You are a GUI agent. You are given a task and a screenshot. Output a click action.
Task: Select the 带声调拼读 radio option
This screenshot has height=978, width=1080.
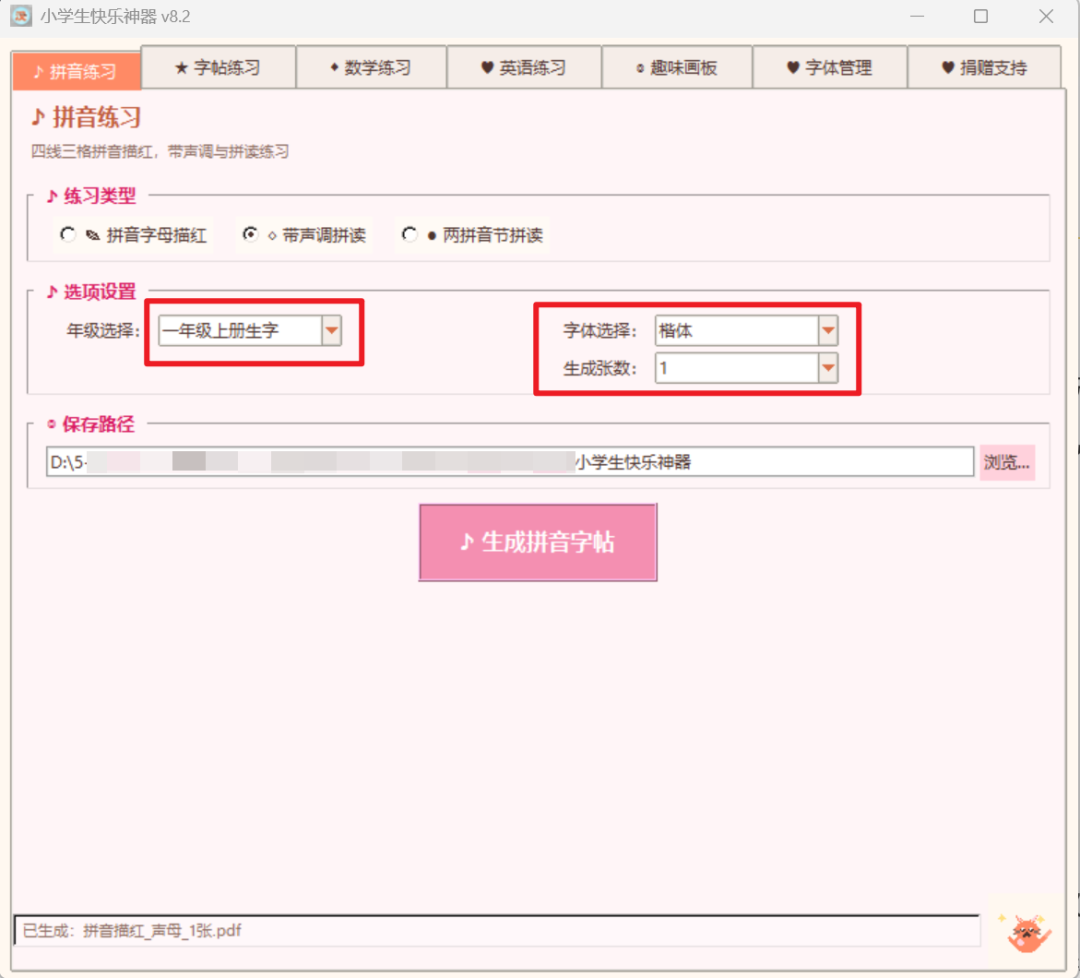(x=304, y=236)
